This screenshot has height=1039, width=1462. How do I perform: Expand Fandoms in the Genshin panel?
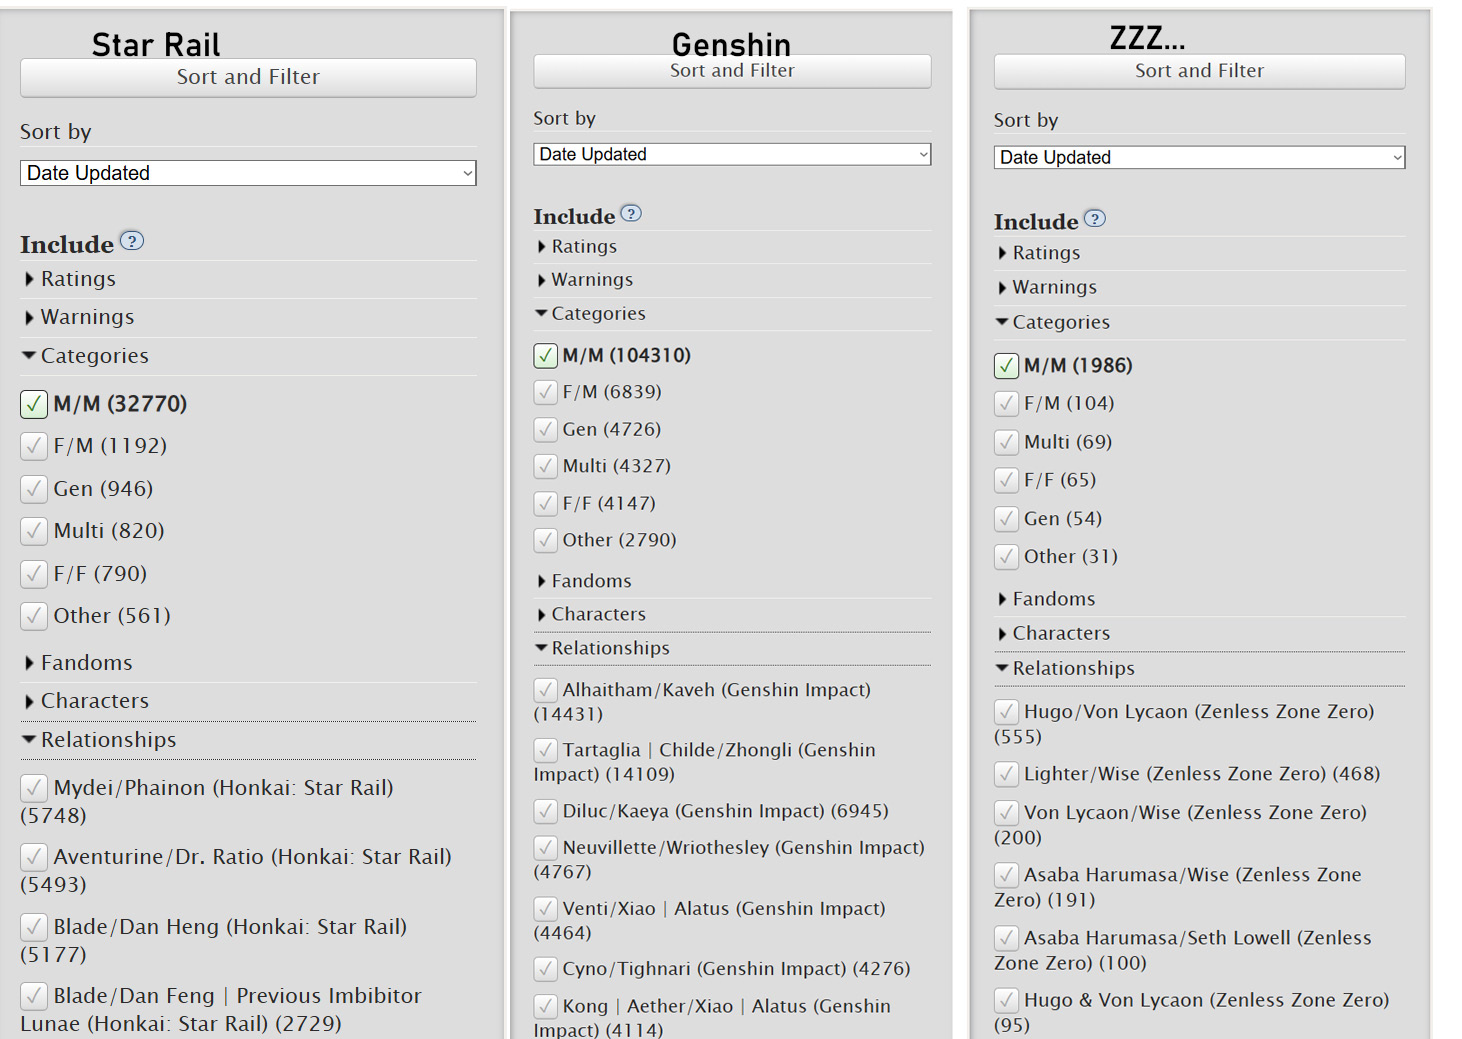[585, 581]
